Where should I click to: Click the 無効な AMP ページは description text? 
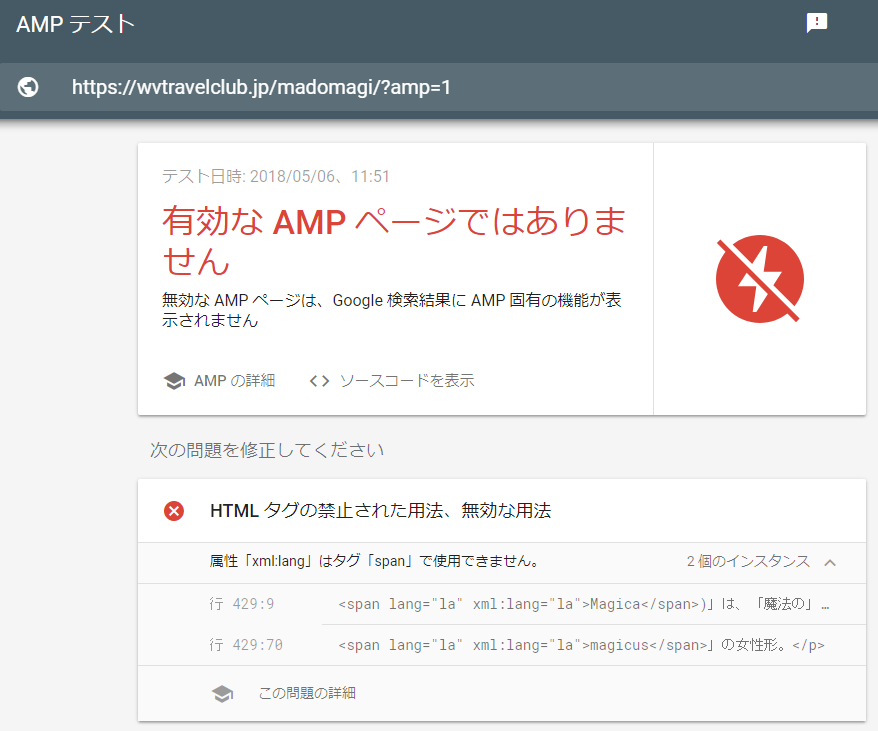391,310
